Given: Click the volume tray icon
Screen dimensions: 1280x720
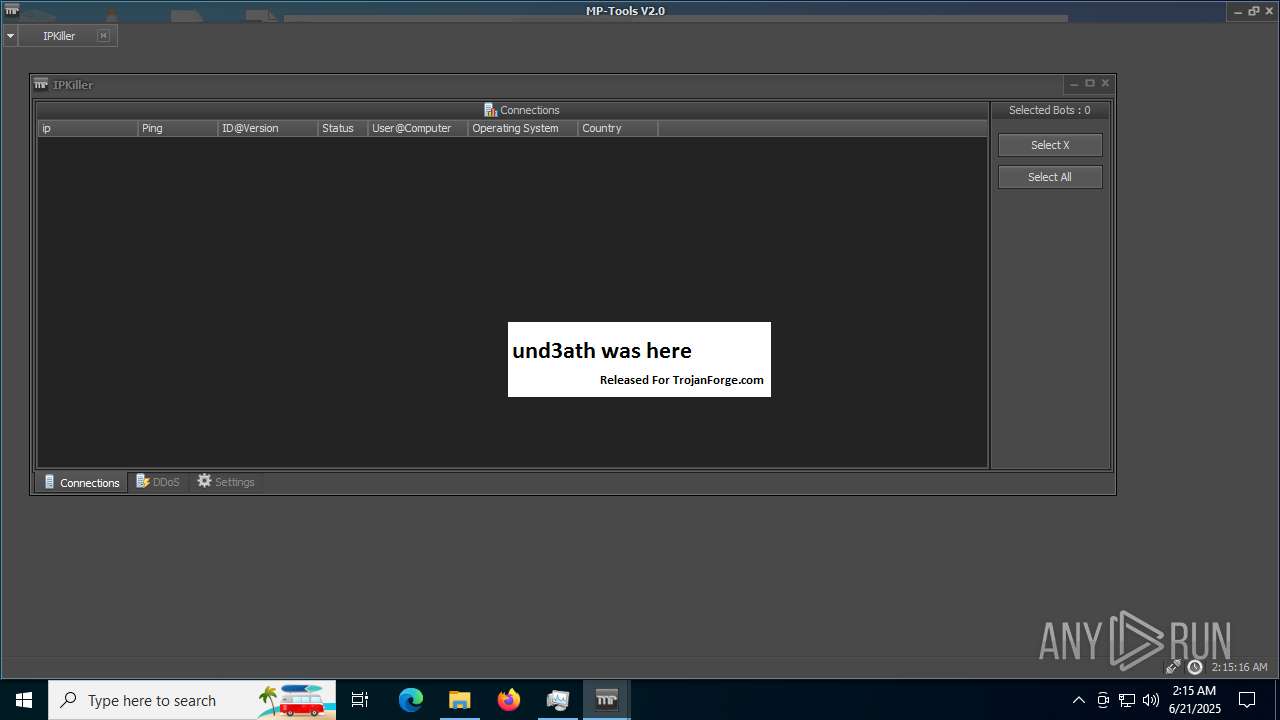Looking at the screenshot, I should tap(1151, 700).
